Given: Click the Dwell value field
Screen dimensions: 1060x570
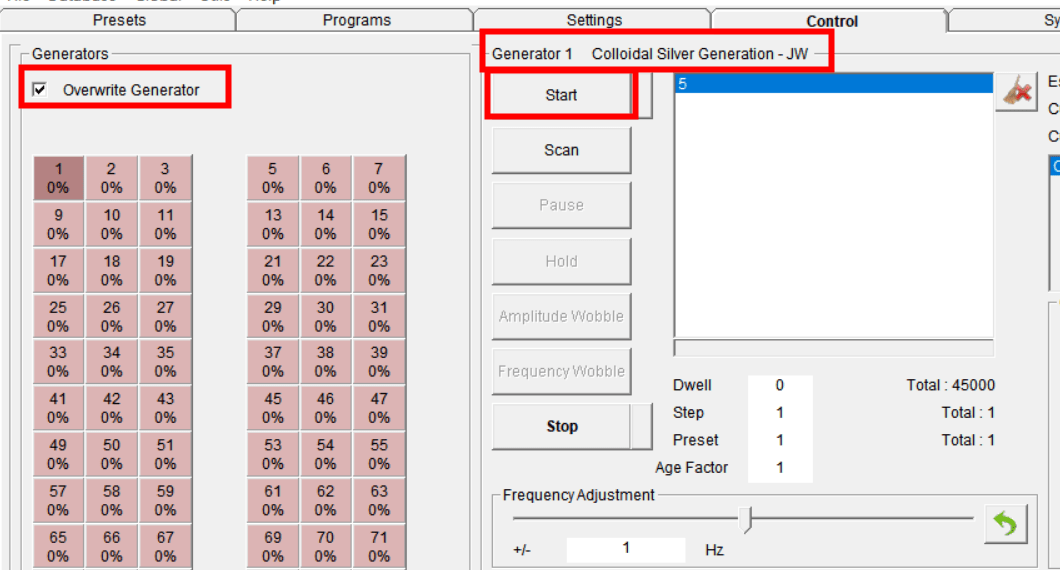Looking at the screenshot, I should pyautogui.click(x=779, y=385).
